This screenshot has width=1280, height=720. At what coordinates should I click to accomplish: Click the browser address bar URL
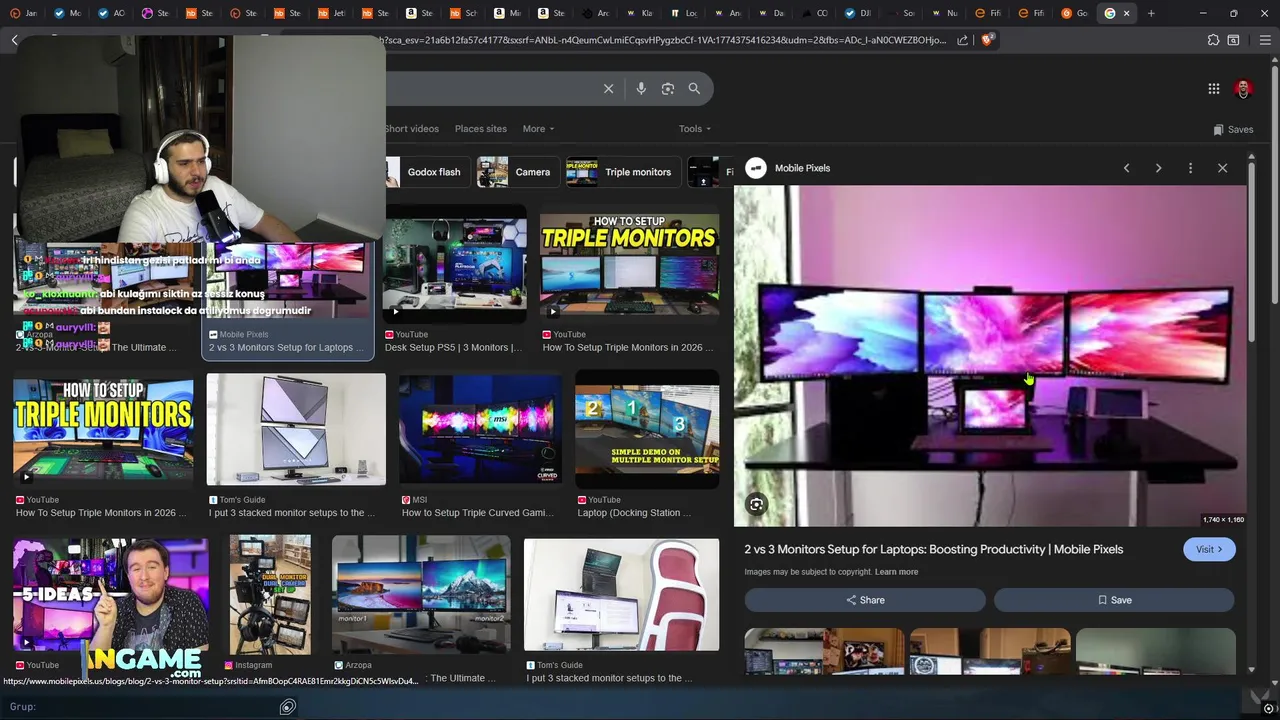pos(663,40)
